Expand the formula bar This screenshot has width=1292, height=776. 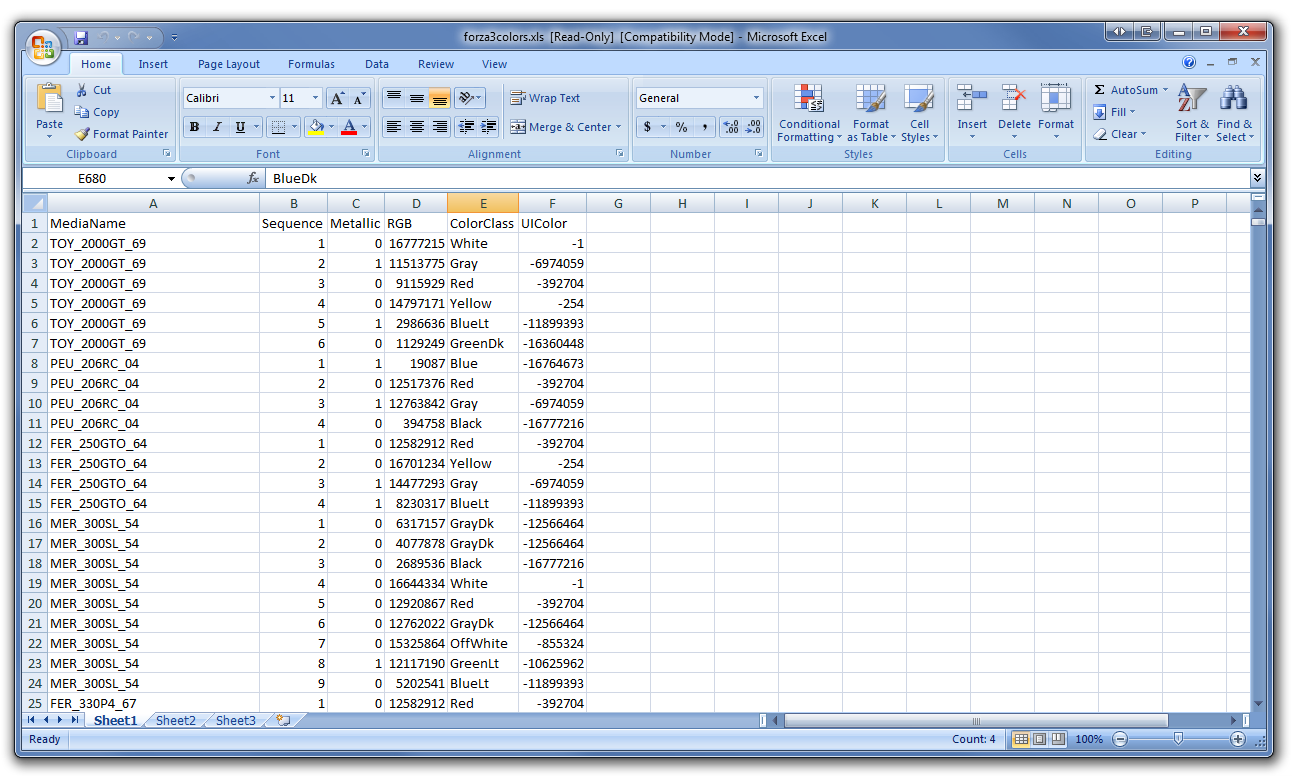(x=1257, y=178)
